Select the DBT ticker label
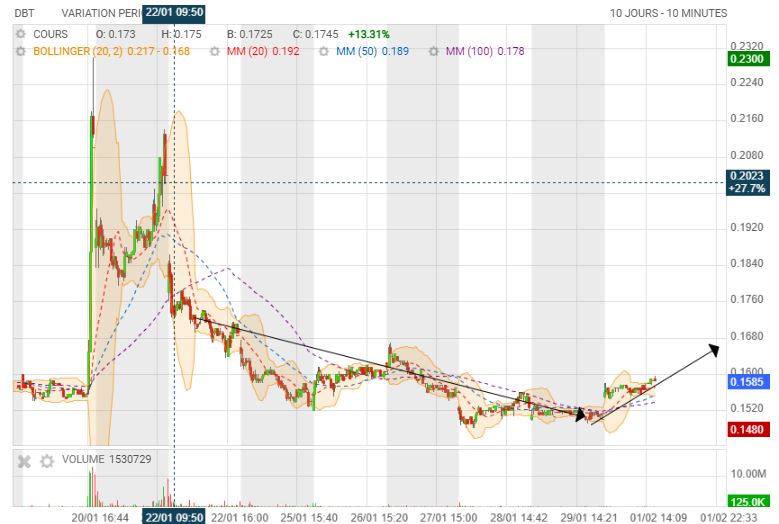Screen dimensions: 779x524 click(x=24, y=13)
